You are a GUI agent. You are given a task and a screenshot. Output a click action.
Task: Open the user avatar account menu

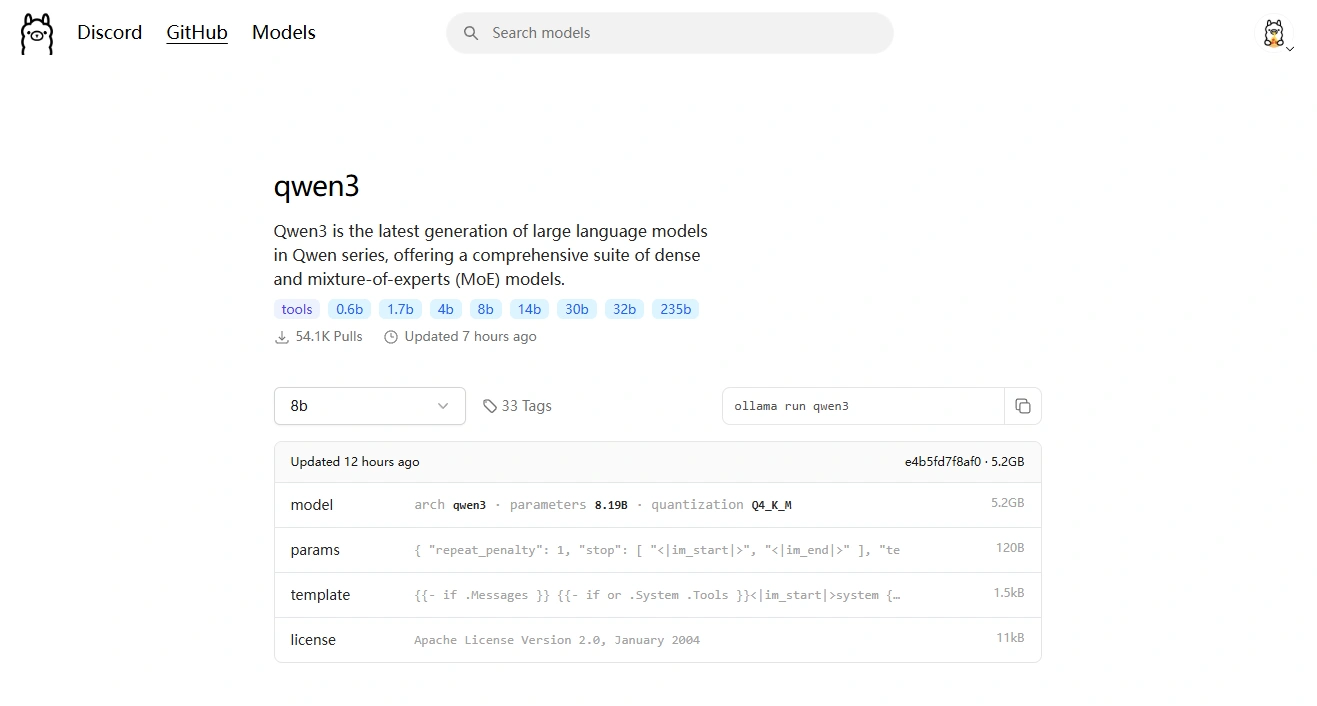(x=1273, y=33)
